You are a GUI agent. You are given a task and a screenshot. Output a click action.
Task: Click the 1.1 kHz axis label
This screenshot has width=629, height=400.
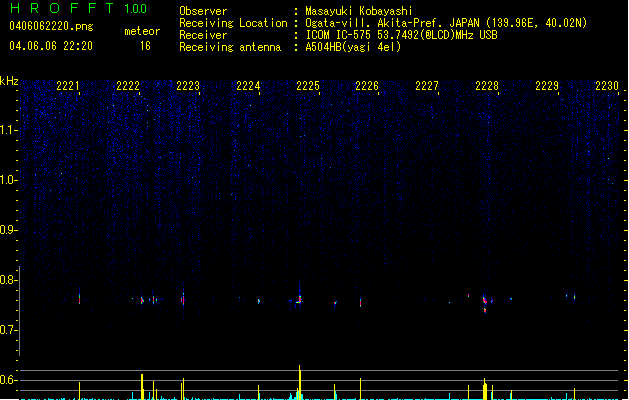(x=8, y=130)
